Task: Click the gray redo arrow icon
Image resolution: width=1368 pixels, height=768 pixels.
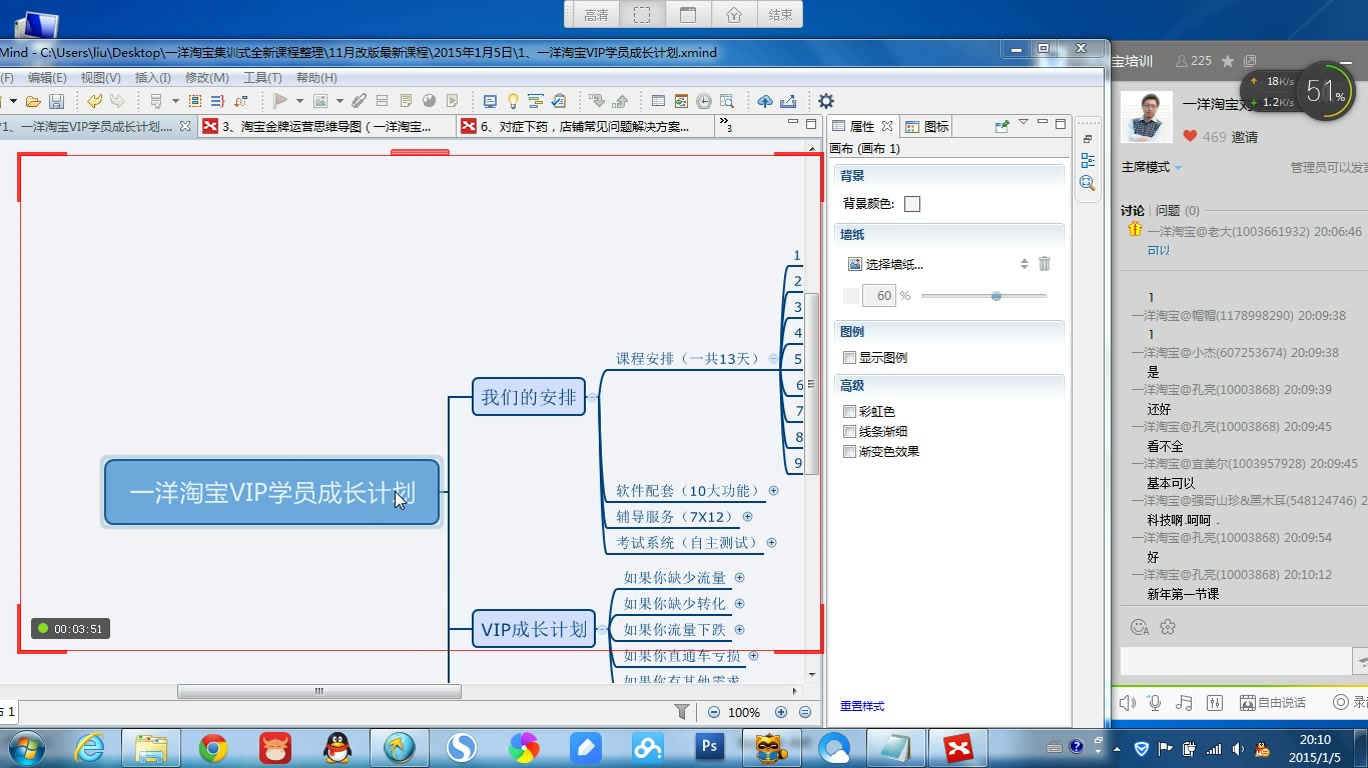Action: point(117,101)
